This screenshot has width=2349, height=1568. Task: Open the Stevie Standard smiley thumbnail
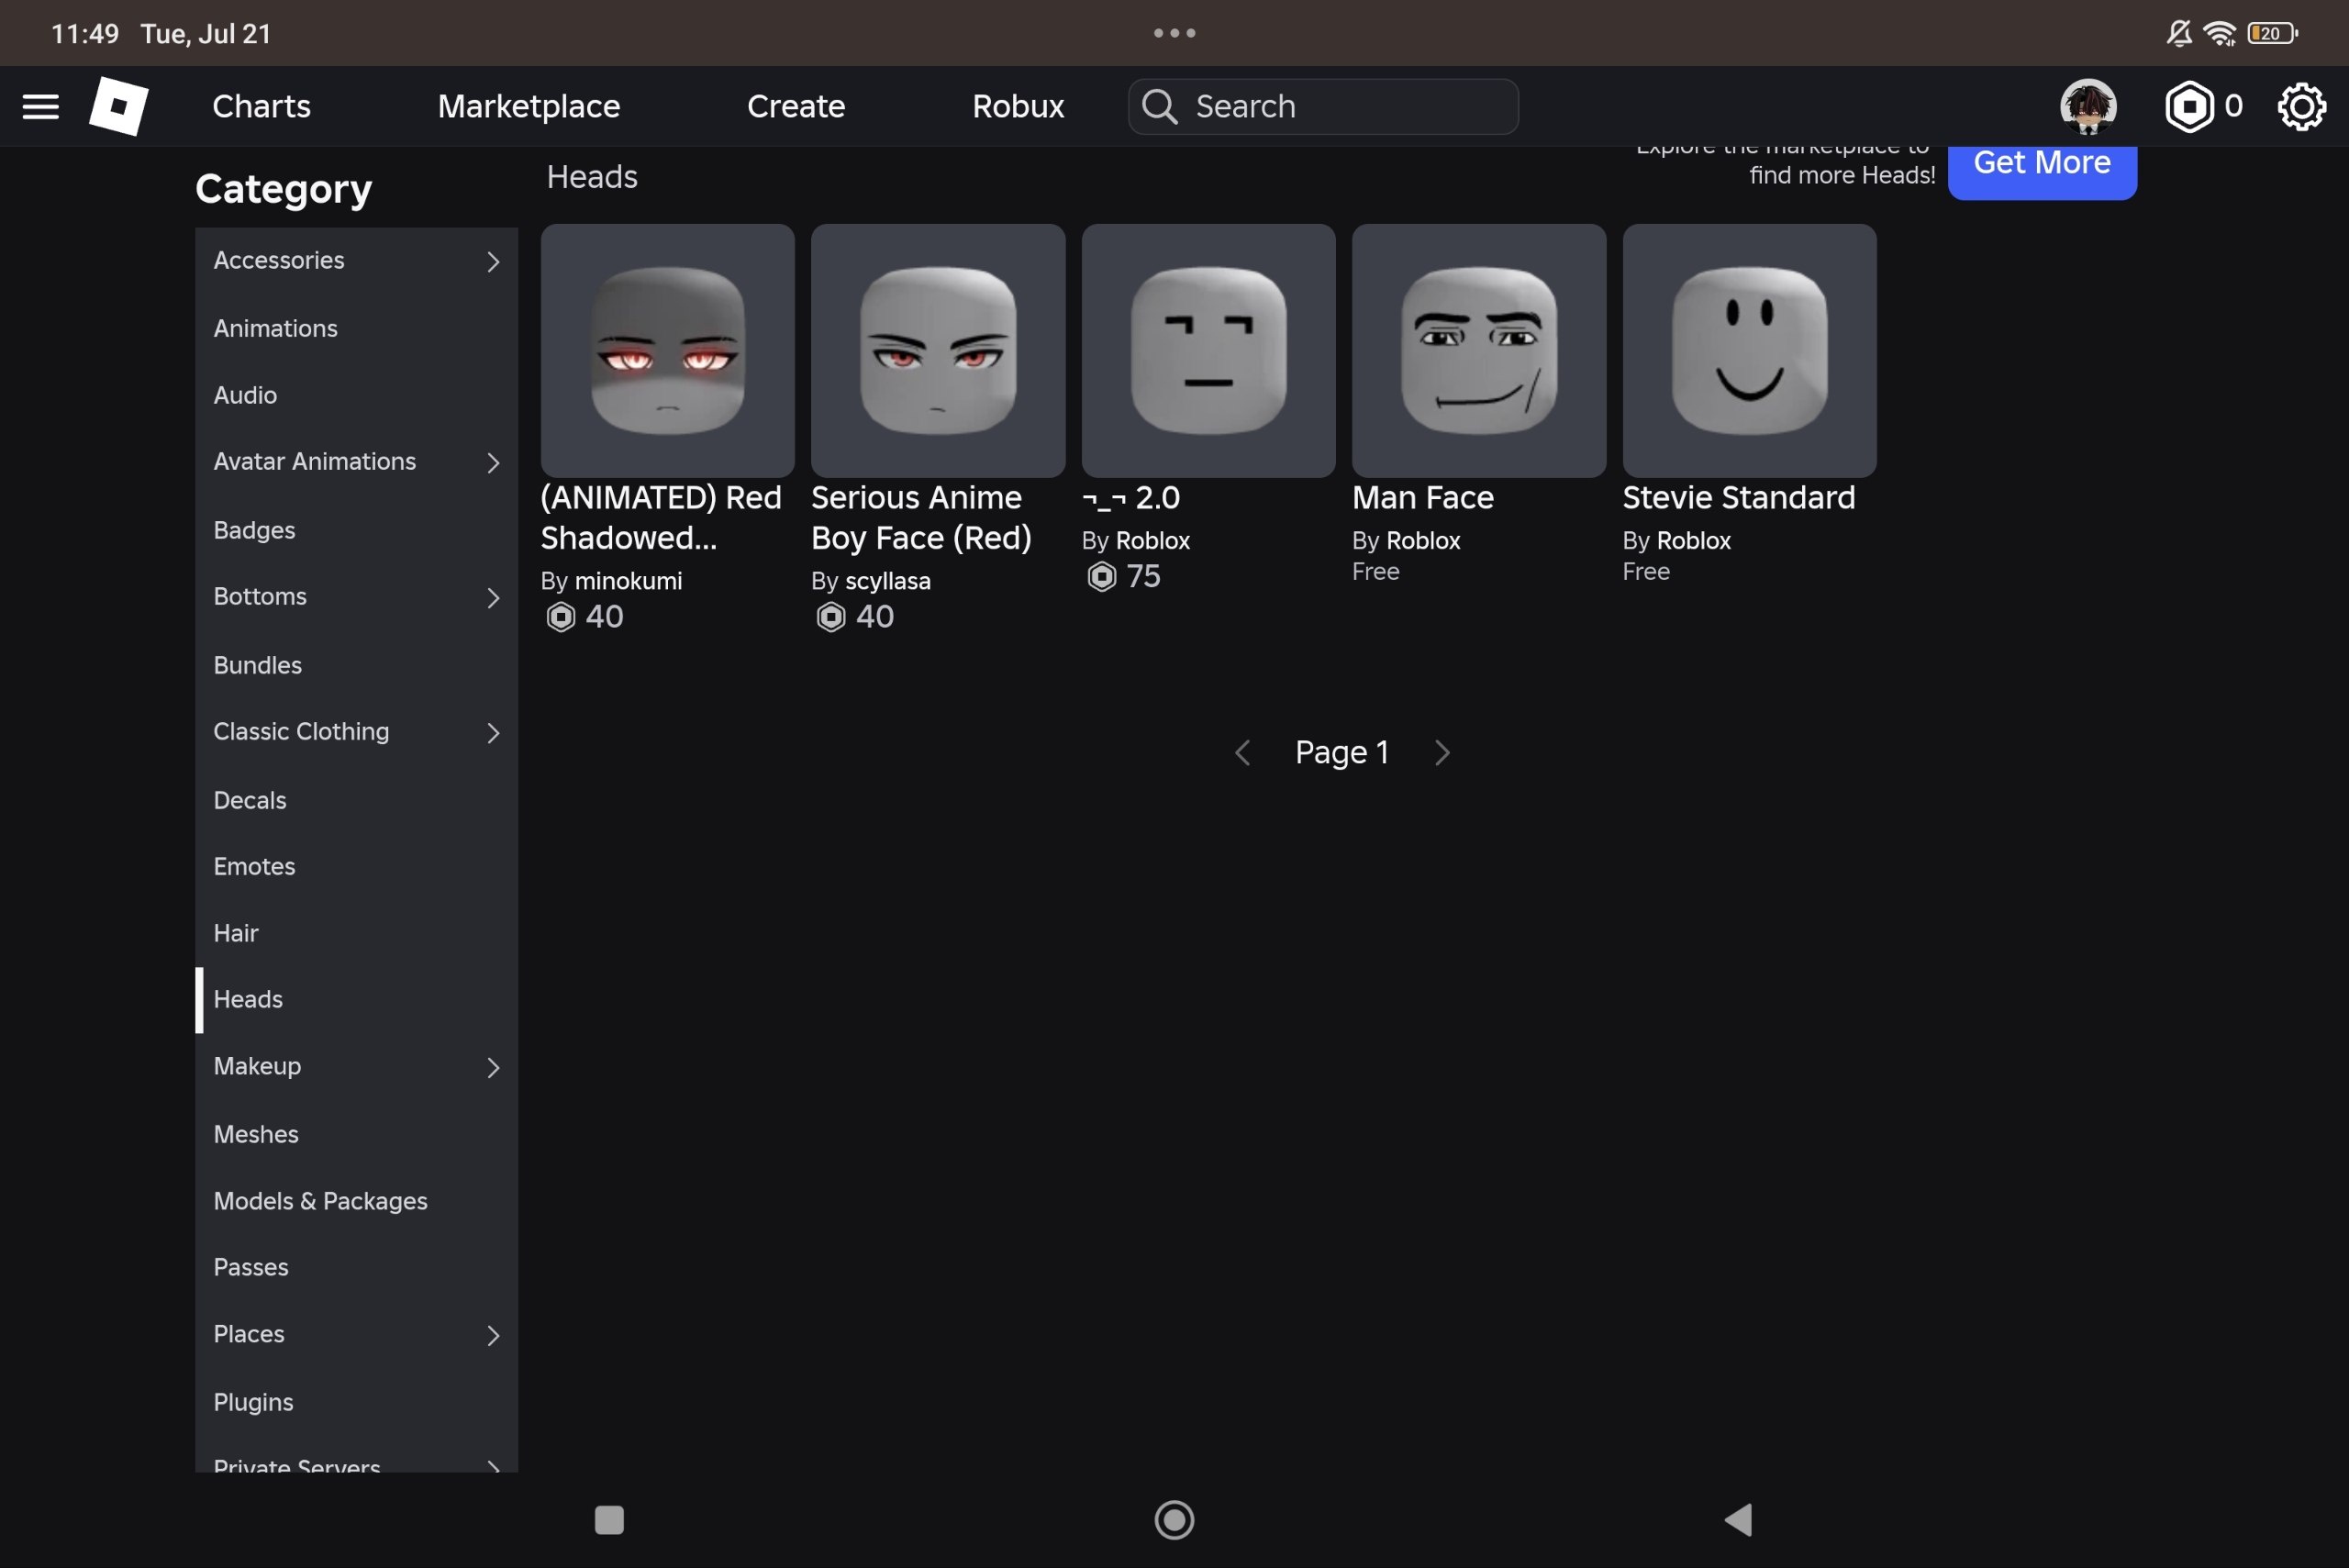tap(1749, 351)
